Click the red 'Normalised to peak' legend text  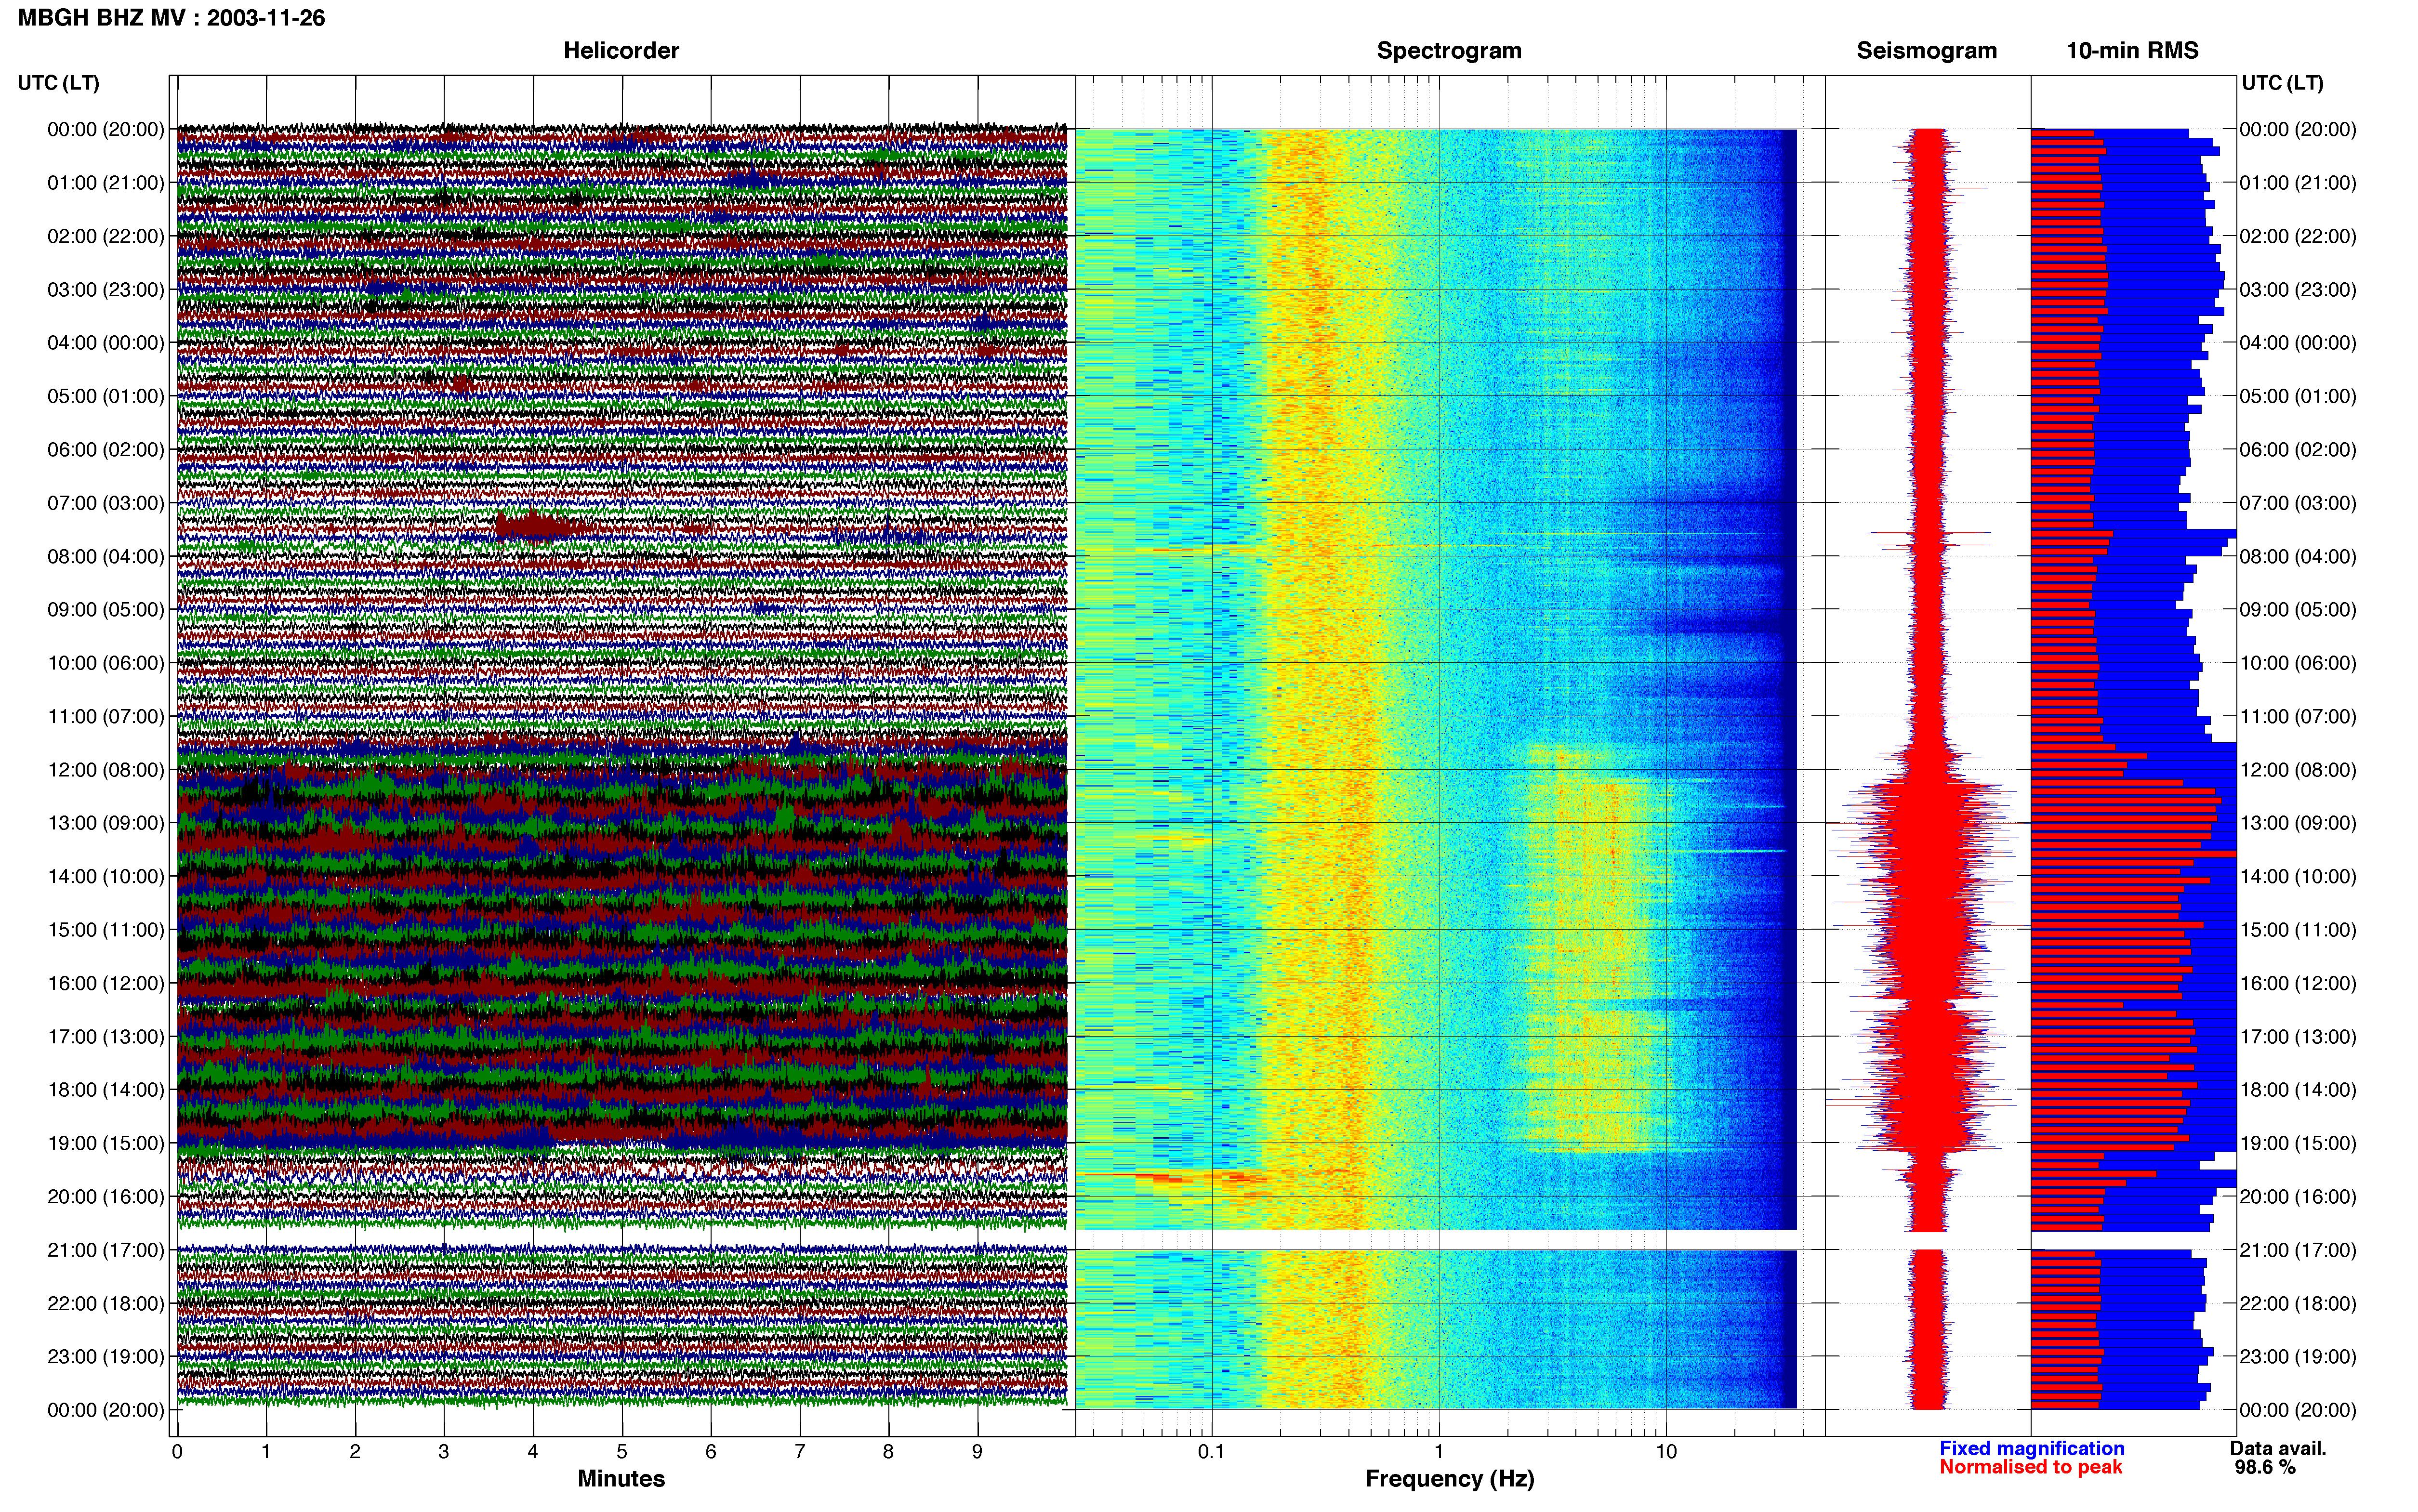[x=2030, y=1467]
